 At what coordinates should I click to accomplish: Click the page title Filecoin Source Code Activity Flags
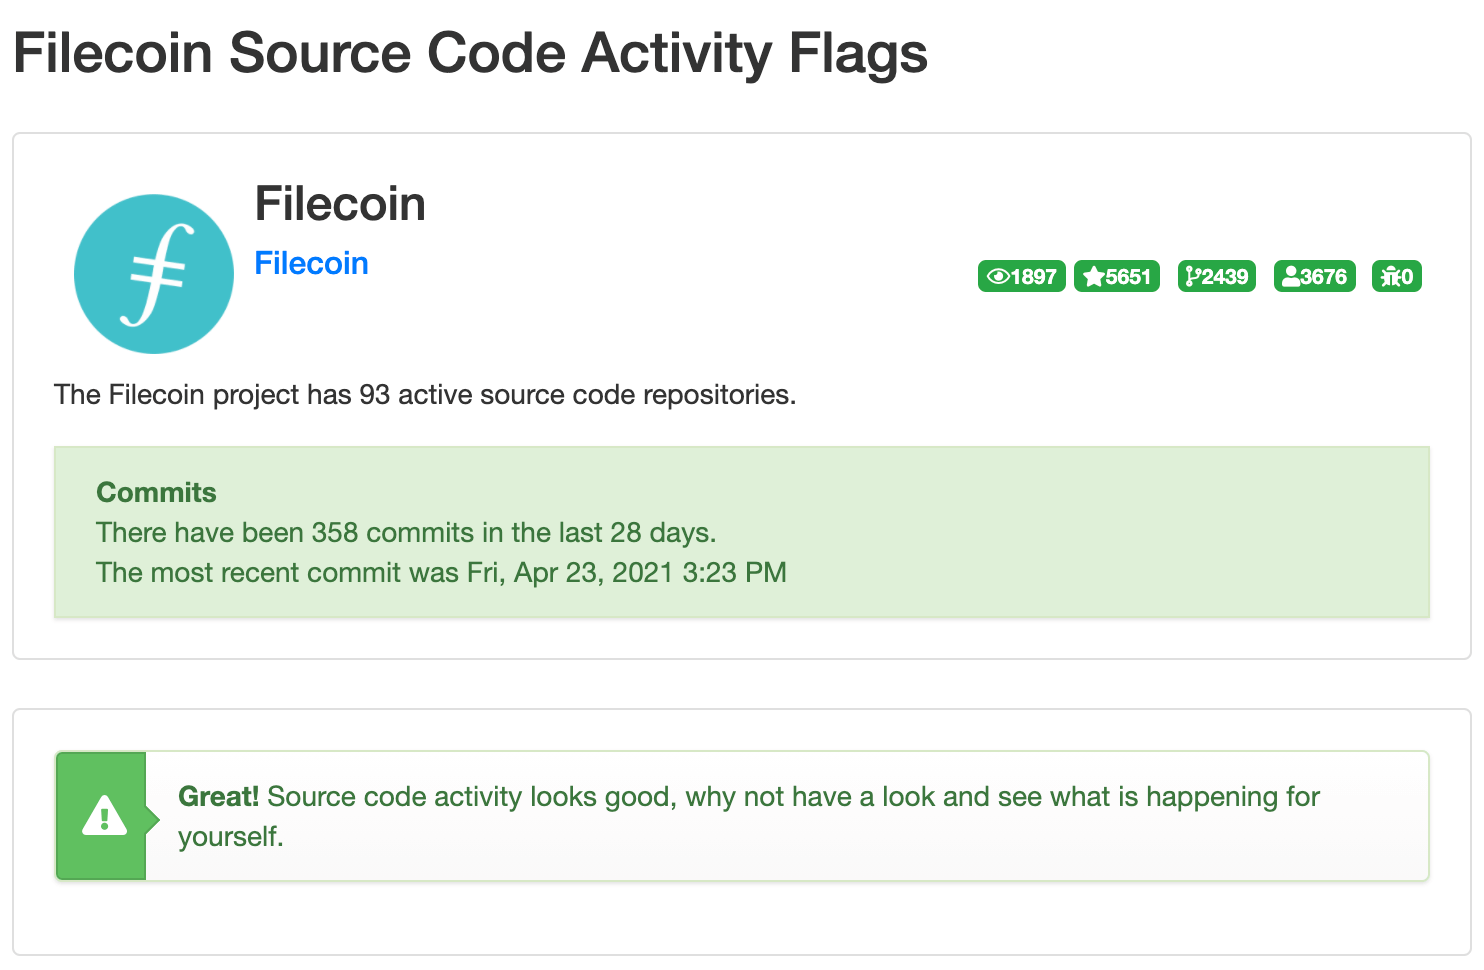(x=470, y=53)
